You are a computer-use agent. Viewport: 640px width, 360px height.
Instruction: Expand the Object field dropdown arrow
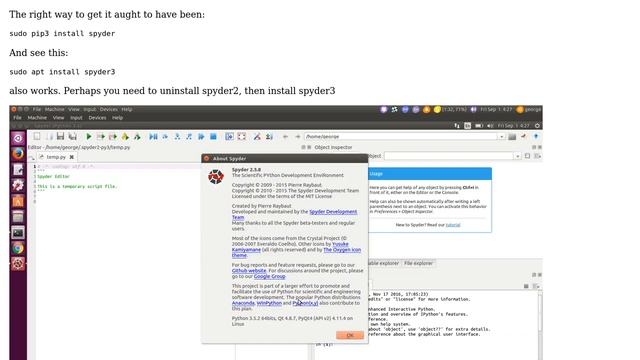pyautogui.click(x=518, y=156)
